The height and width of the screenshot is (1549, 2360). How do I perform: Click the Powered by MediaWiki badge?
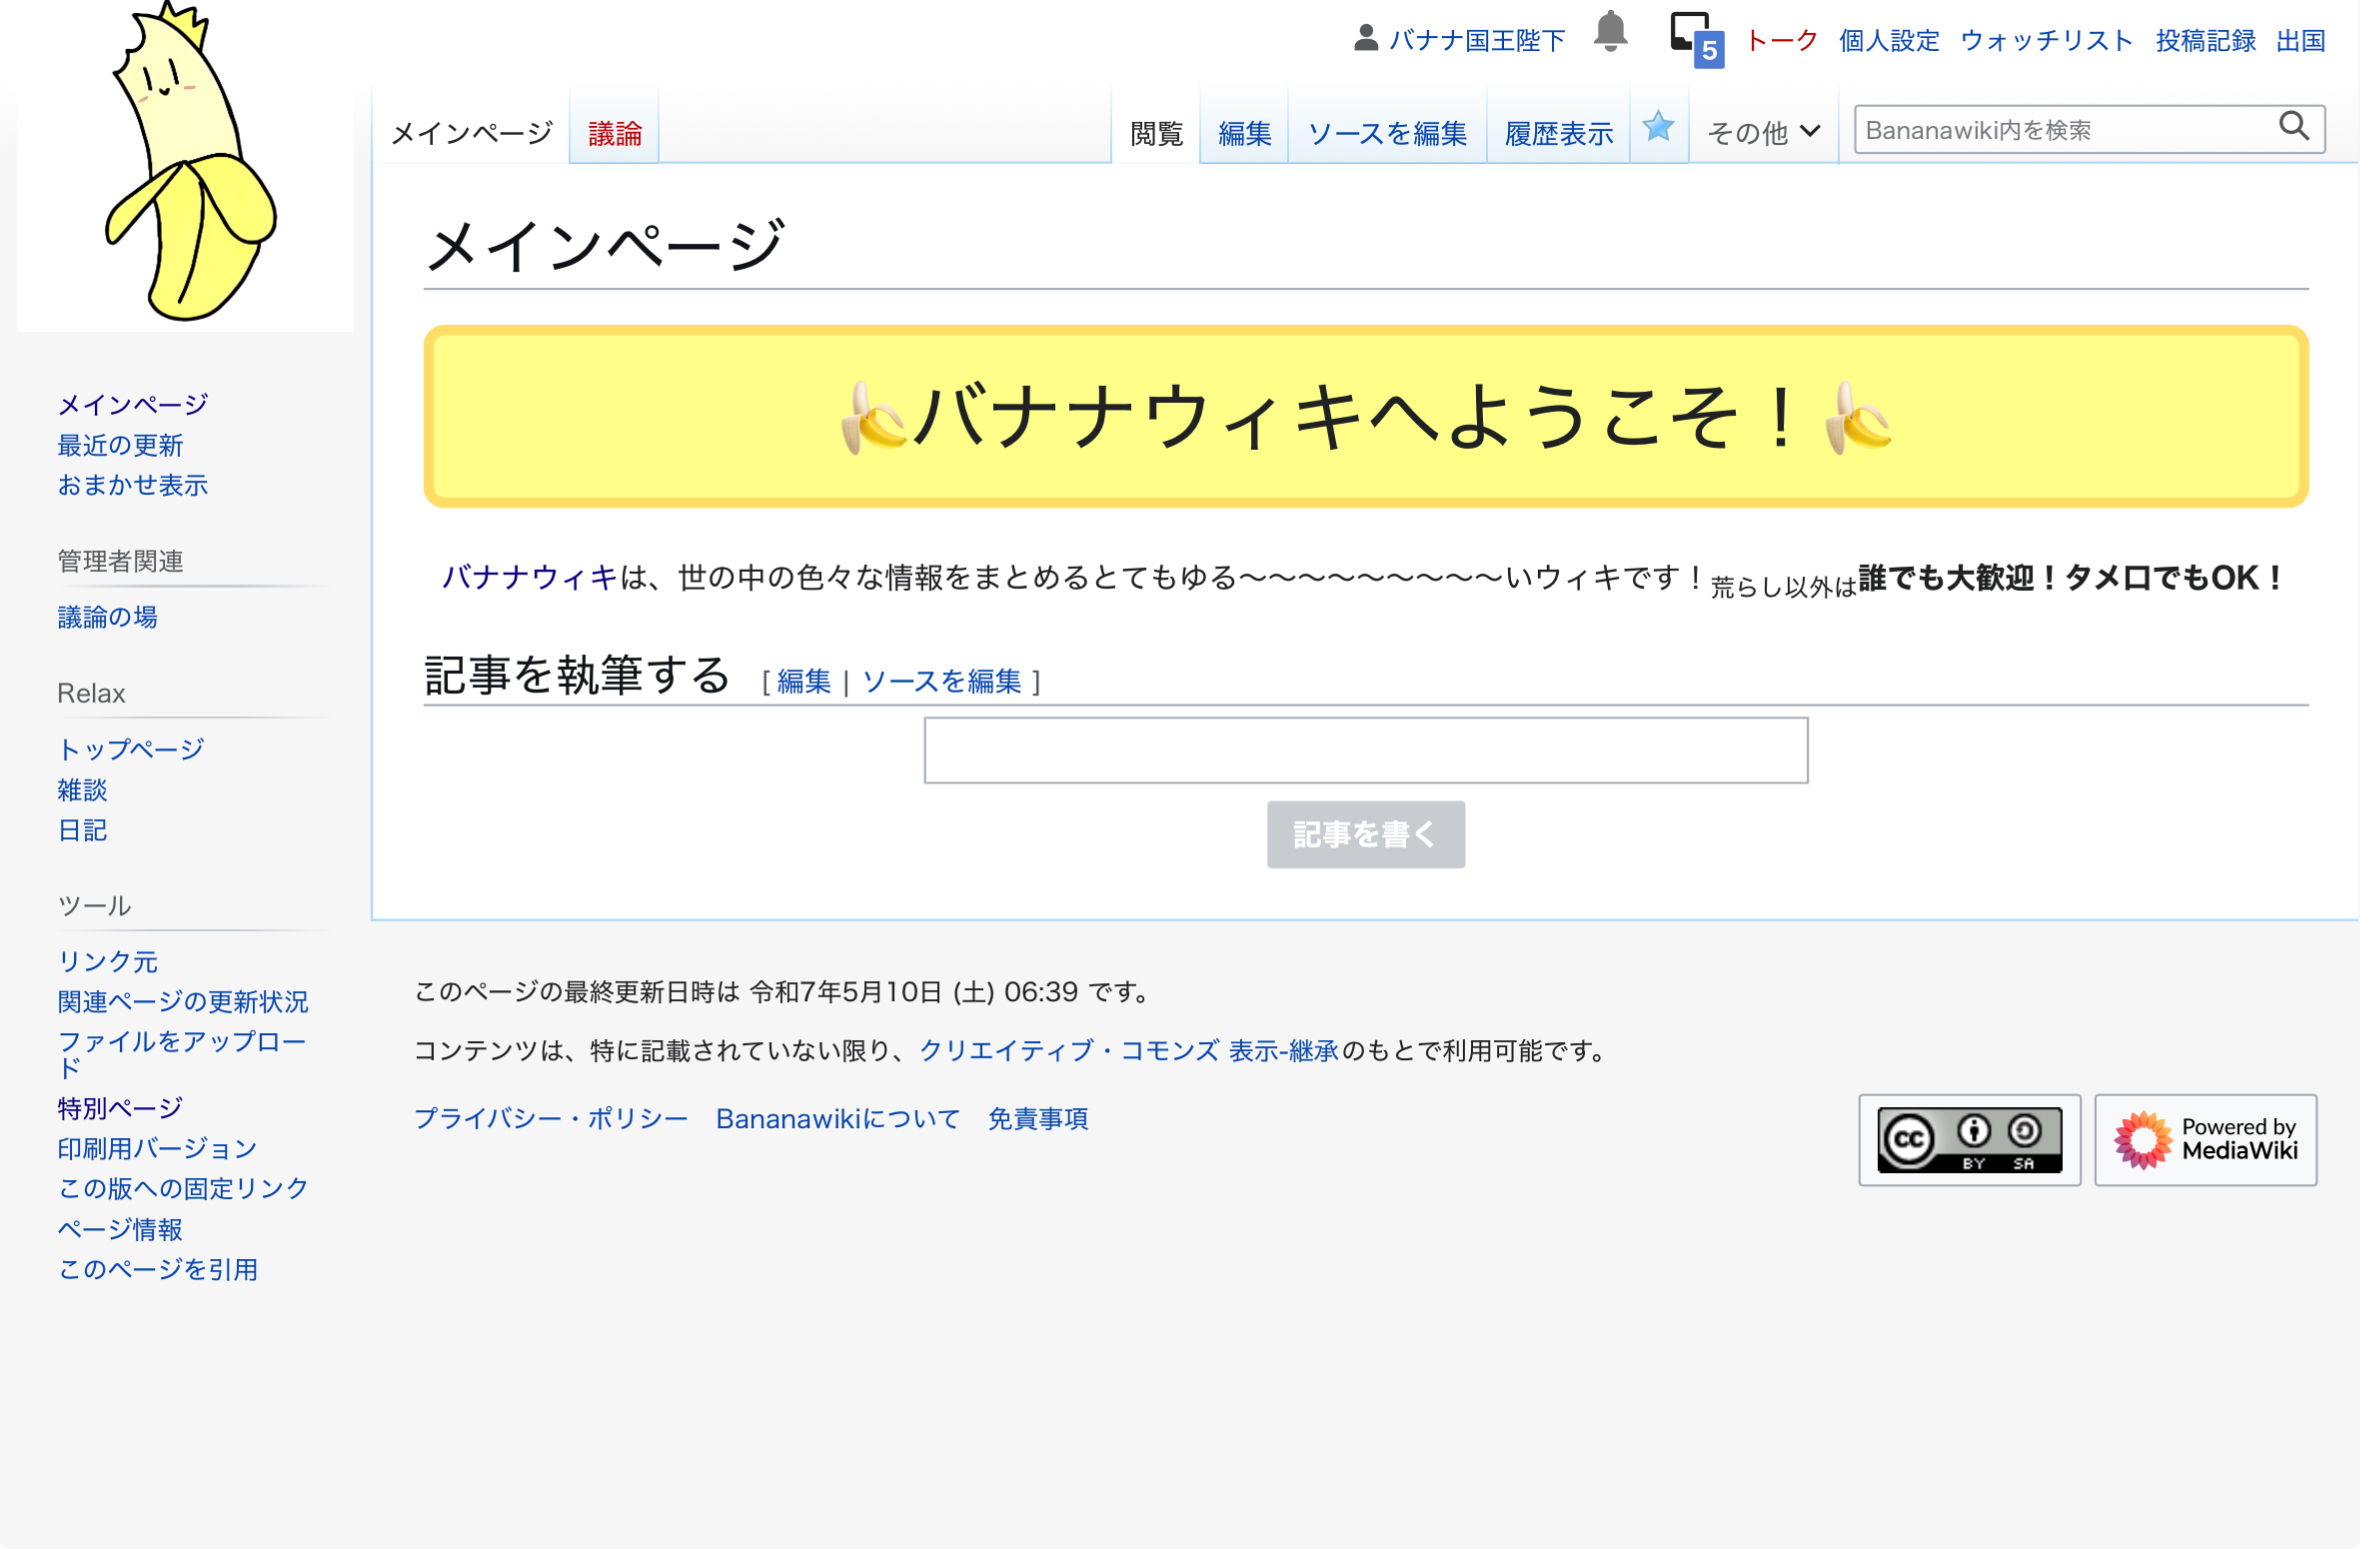[x=2205, y=1139]
